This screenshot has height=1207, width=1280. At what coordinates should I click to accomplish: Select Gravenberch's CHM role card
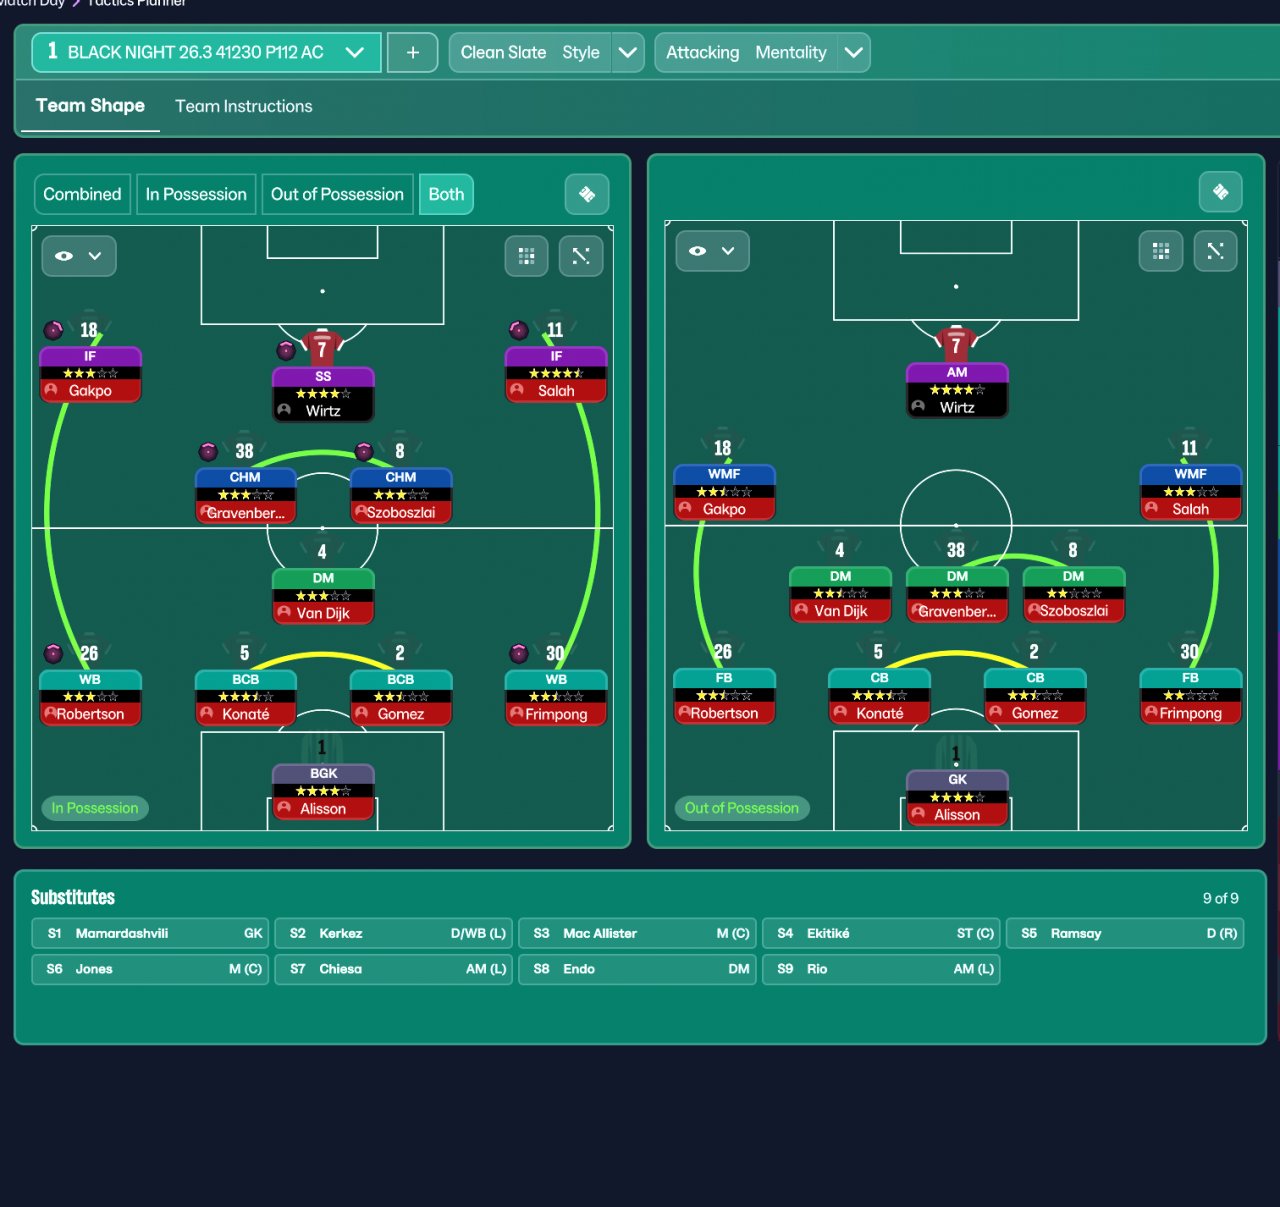tap(245, 495)
